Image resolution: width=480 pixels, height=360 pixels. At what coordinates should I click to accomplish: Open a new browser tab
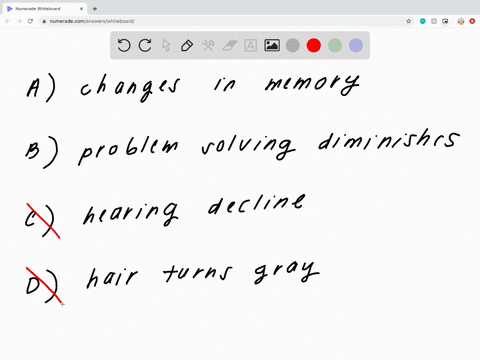[x=95, y=9]
